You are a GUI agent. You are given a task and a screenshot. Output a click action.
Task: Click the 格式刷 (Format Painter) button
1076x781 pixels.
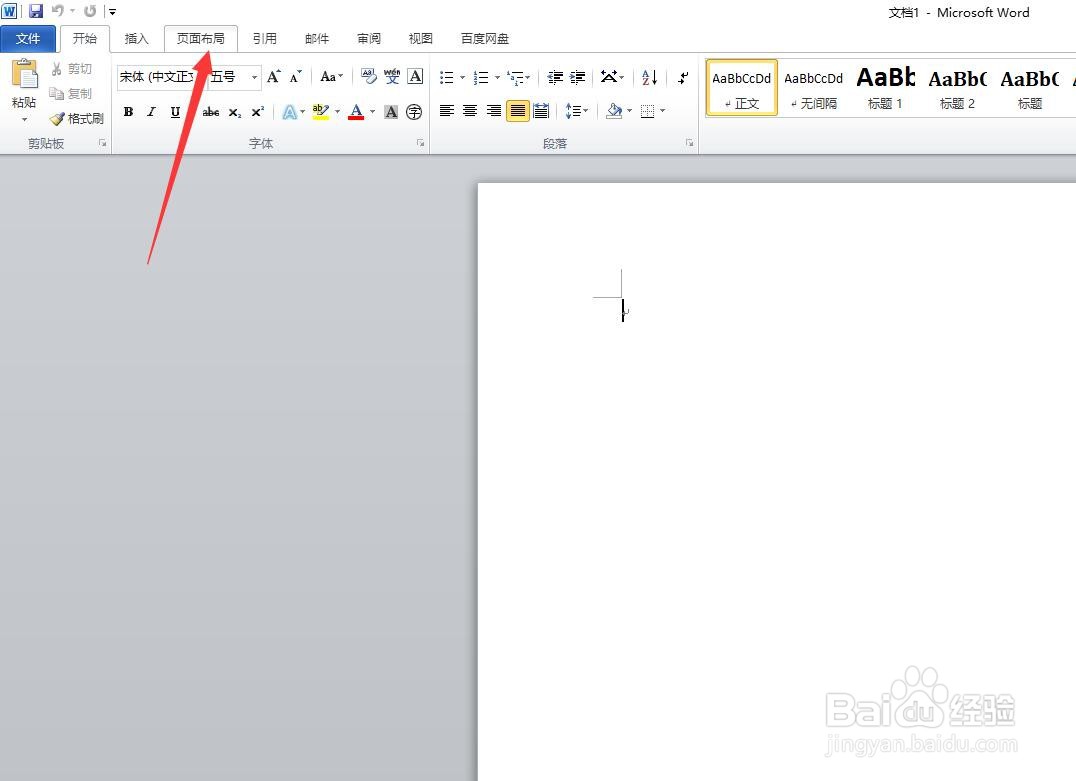tap(77, 118)
